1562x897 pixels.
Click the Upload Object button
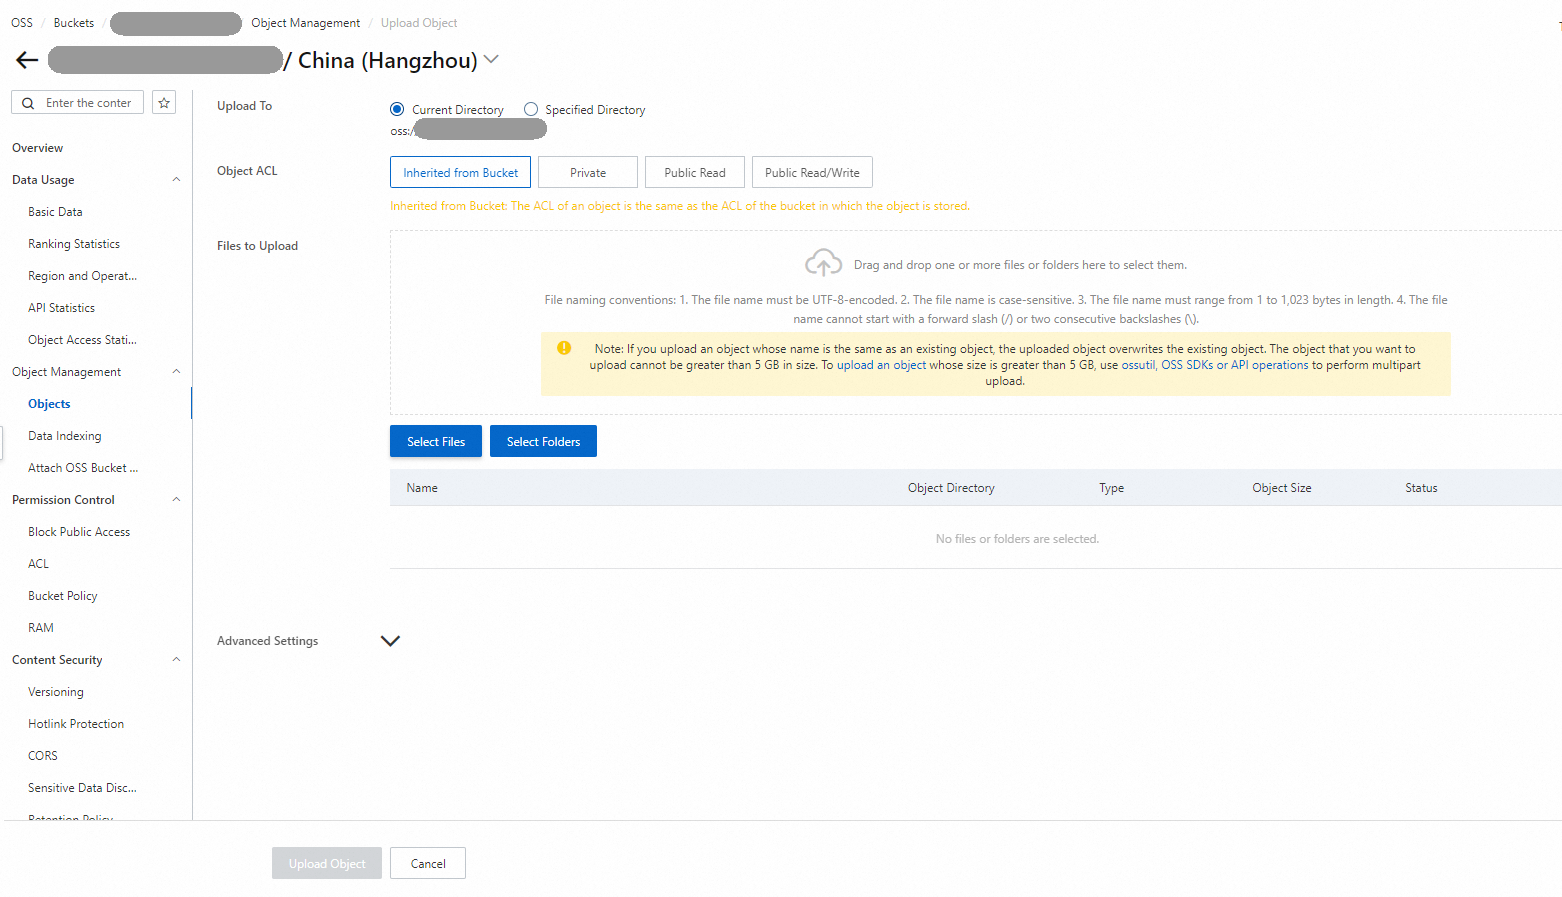click(327, 863)
